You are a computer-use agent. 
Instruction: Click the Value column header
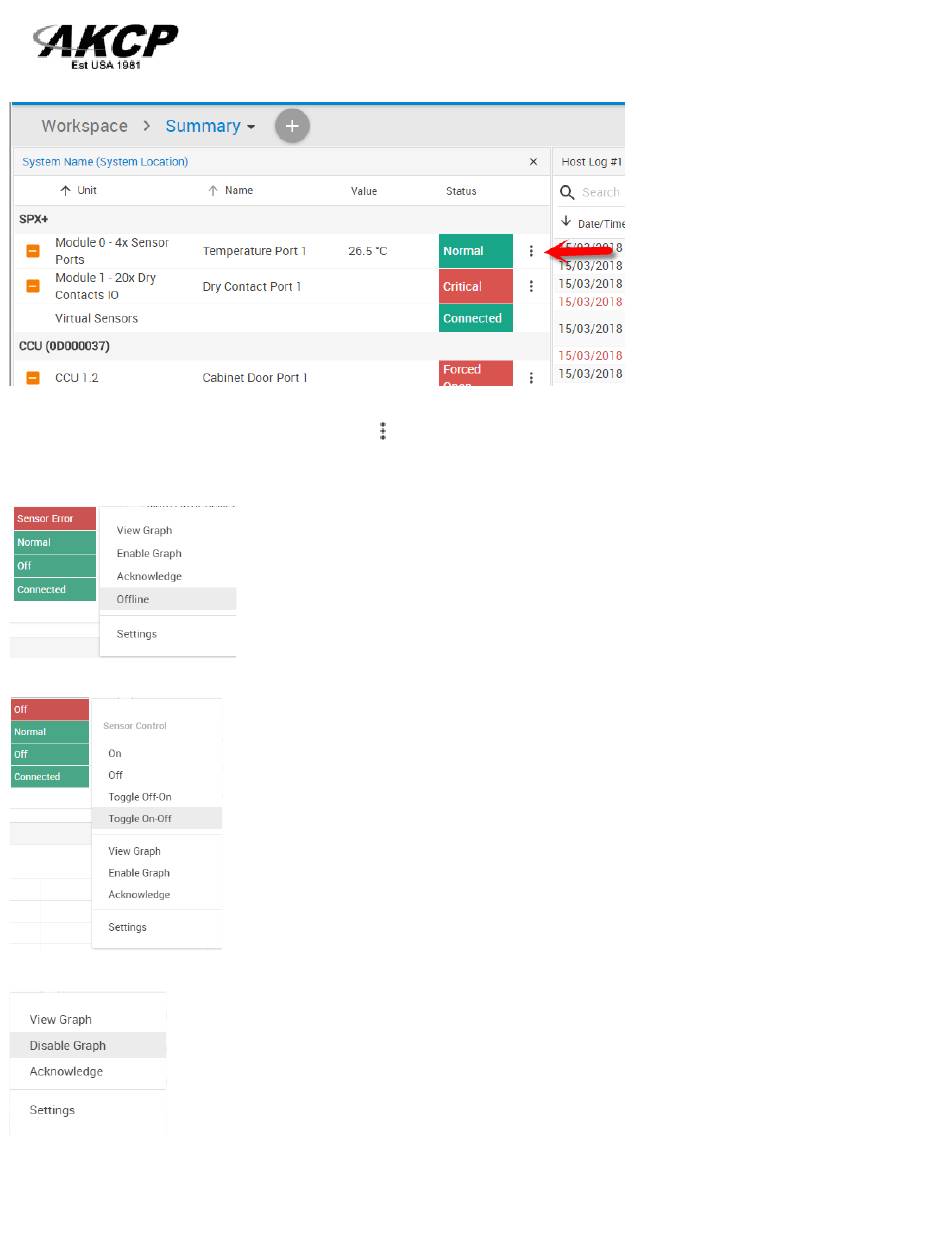click(x=364, y=191)
